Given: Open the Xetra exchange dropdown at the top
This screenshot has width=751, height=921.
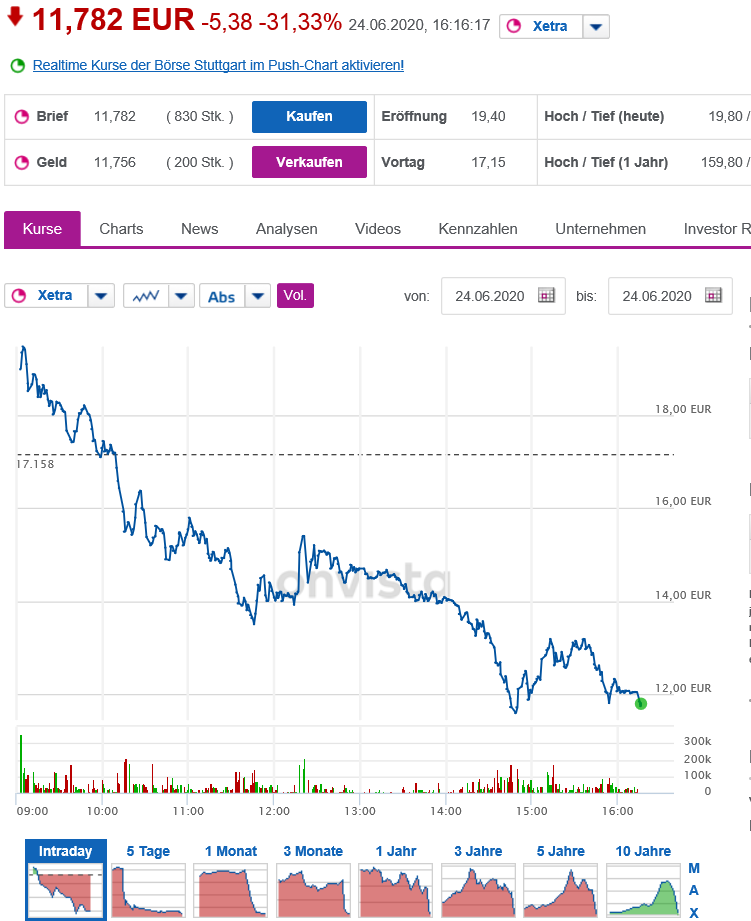Looking at the screenshot, I should [x=596, y=26].
